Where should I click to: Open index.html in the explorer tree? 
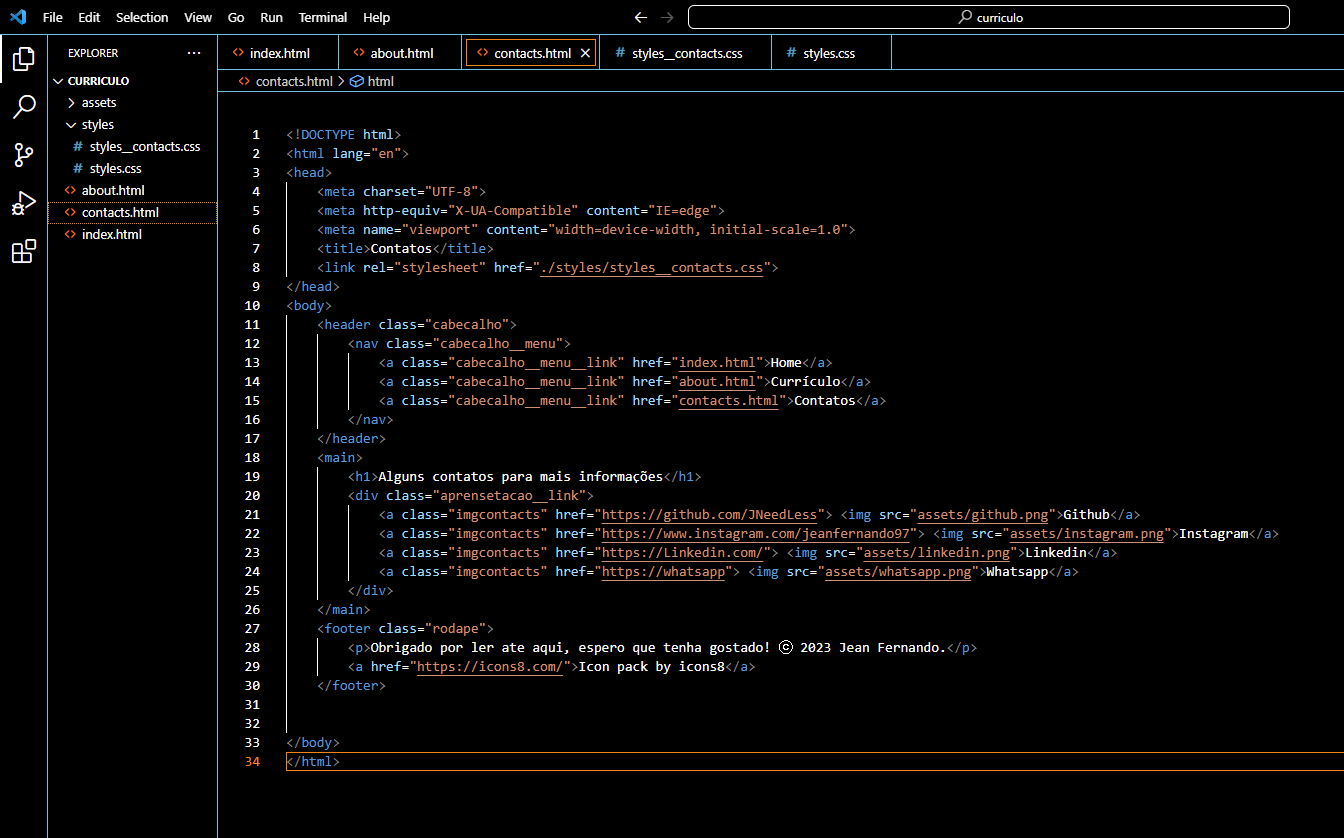(132, 235)
